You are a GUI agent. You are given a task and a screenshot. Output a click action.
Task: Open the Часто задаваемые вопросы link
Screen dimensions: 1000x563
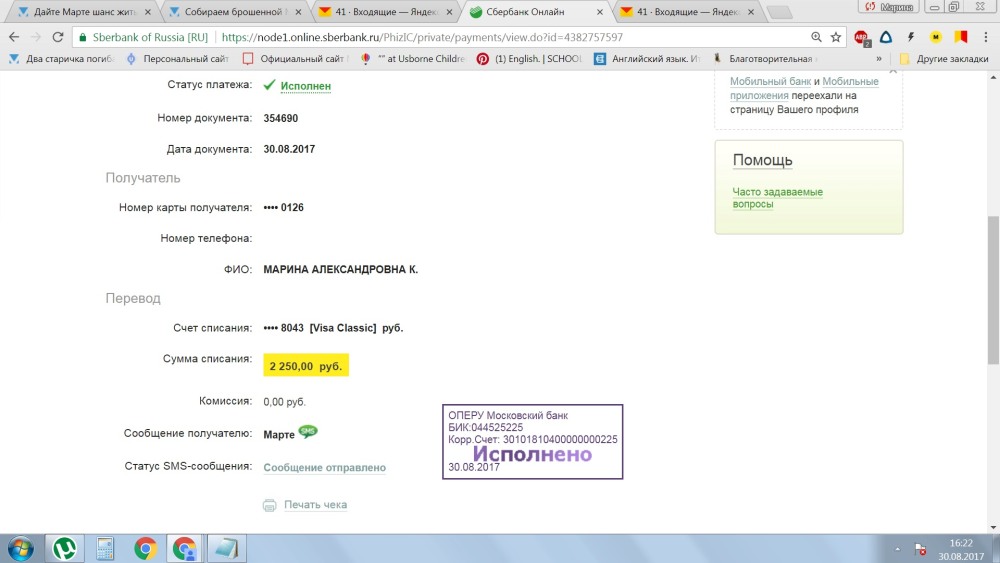tap(777, 198)
